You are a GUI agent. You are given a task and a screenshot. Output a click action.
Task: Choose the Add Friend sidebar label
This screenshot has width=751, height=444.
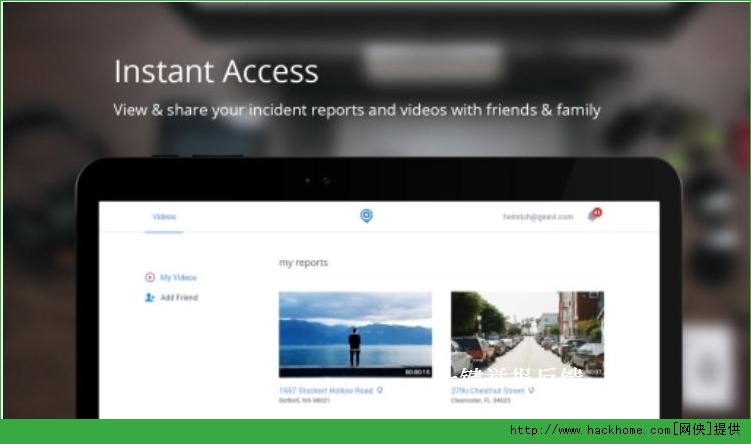pos(179,298)
